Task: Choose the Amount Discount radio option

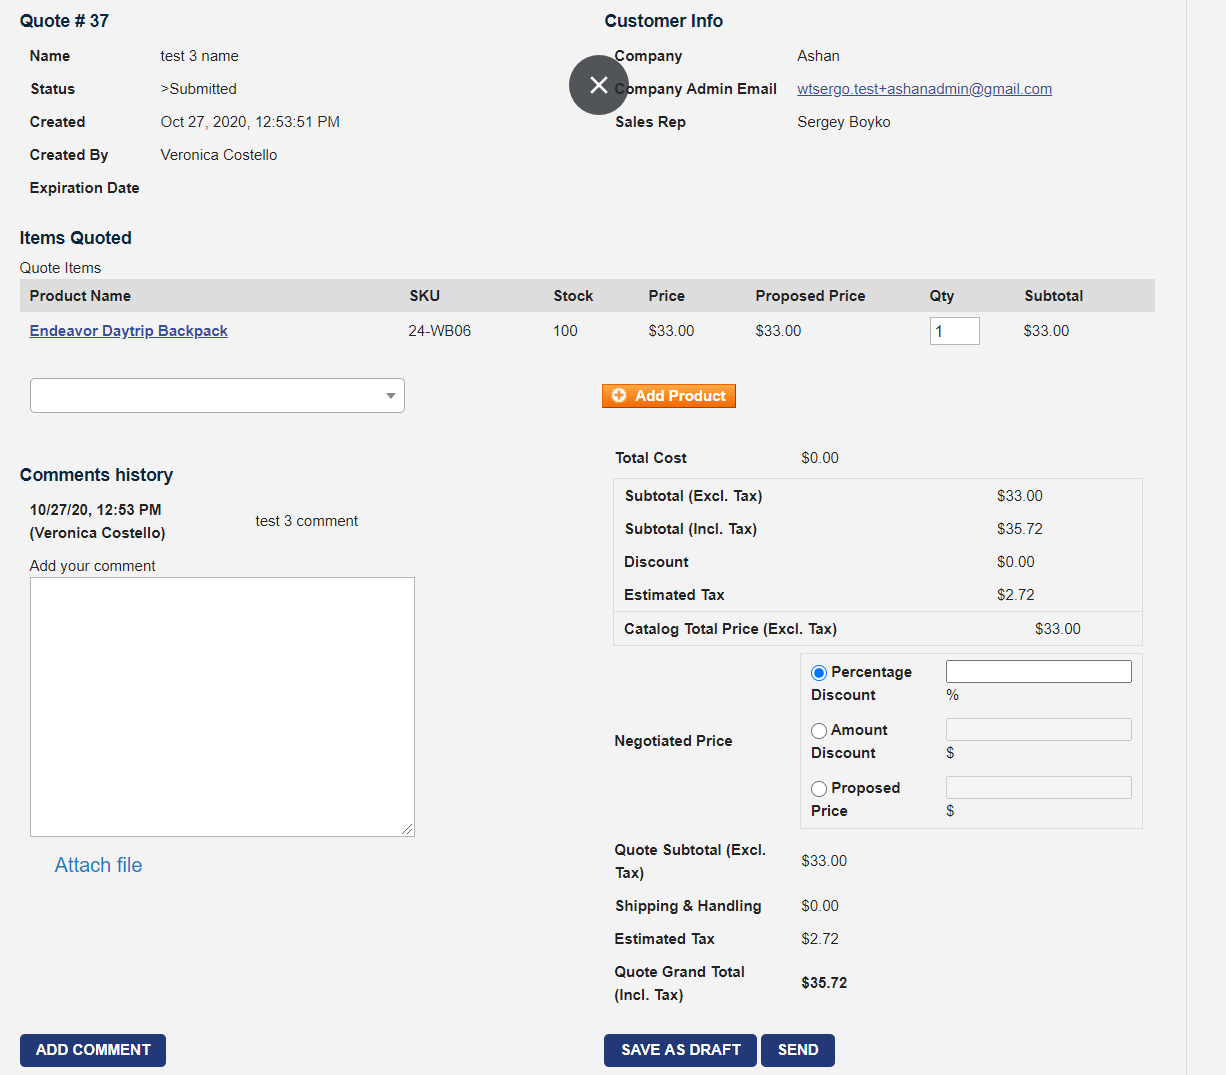Action: [819, 731]
